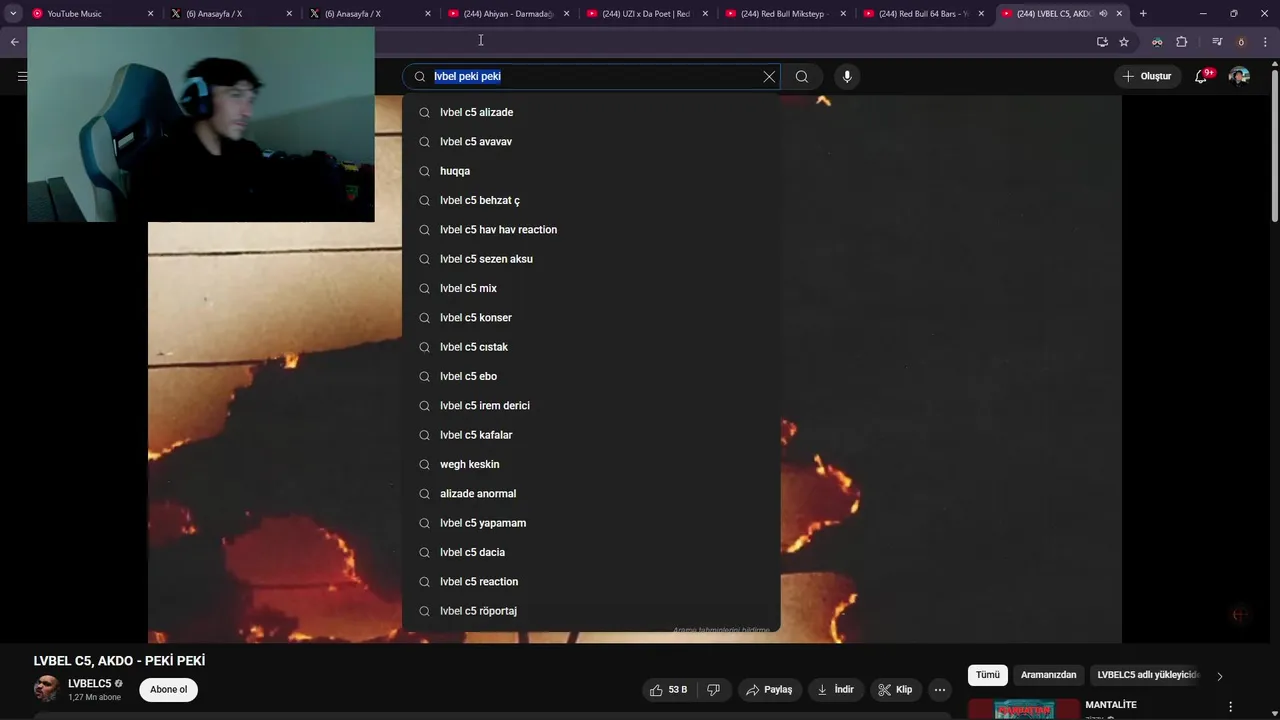Viewport: 1280px width, 720px height.
Task: Select suggestion 'lvbel c5 sezen aksu'
Action: [591, 259]
